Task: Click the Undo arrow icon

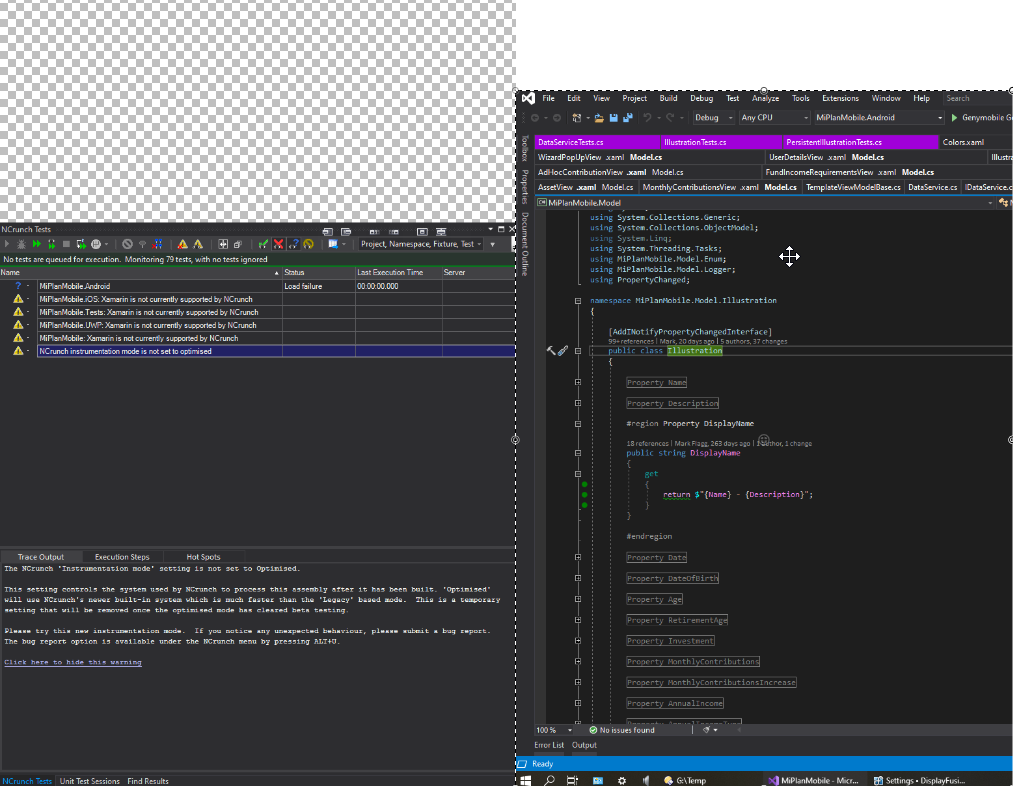Action: 648,118
